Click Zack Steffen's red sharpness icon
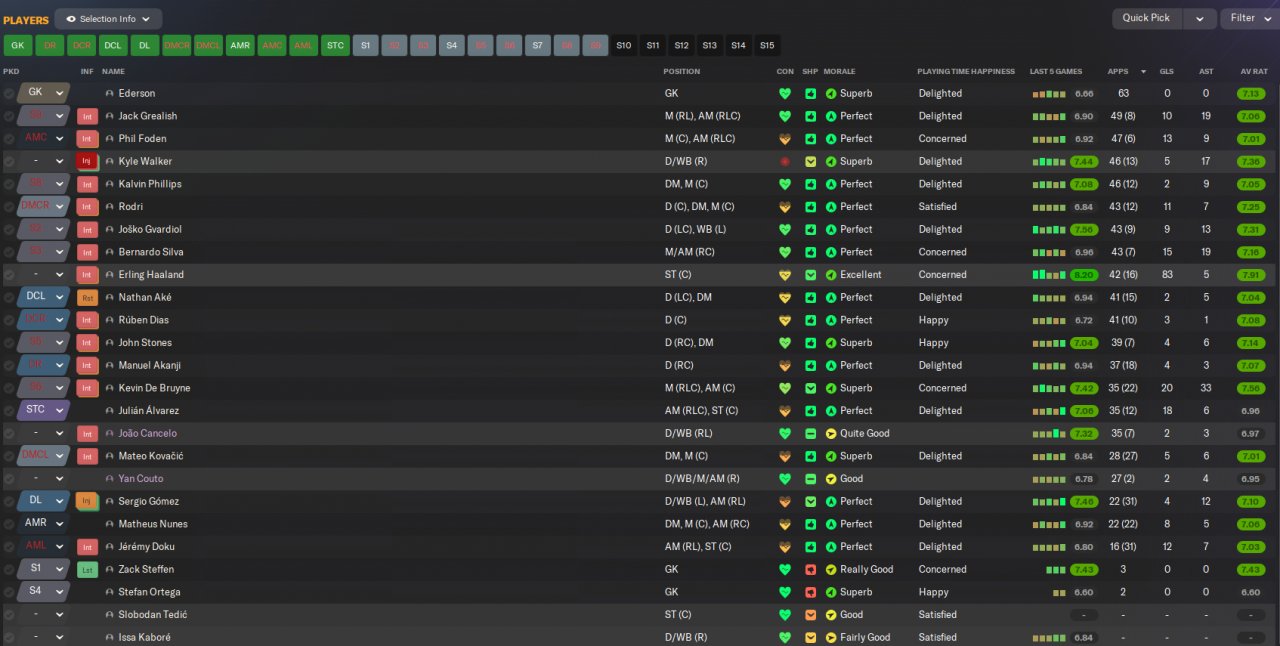This screenshot has height=646, width=1280. [x=810, y=570]
